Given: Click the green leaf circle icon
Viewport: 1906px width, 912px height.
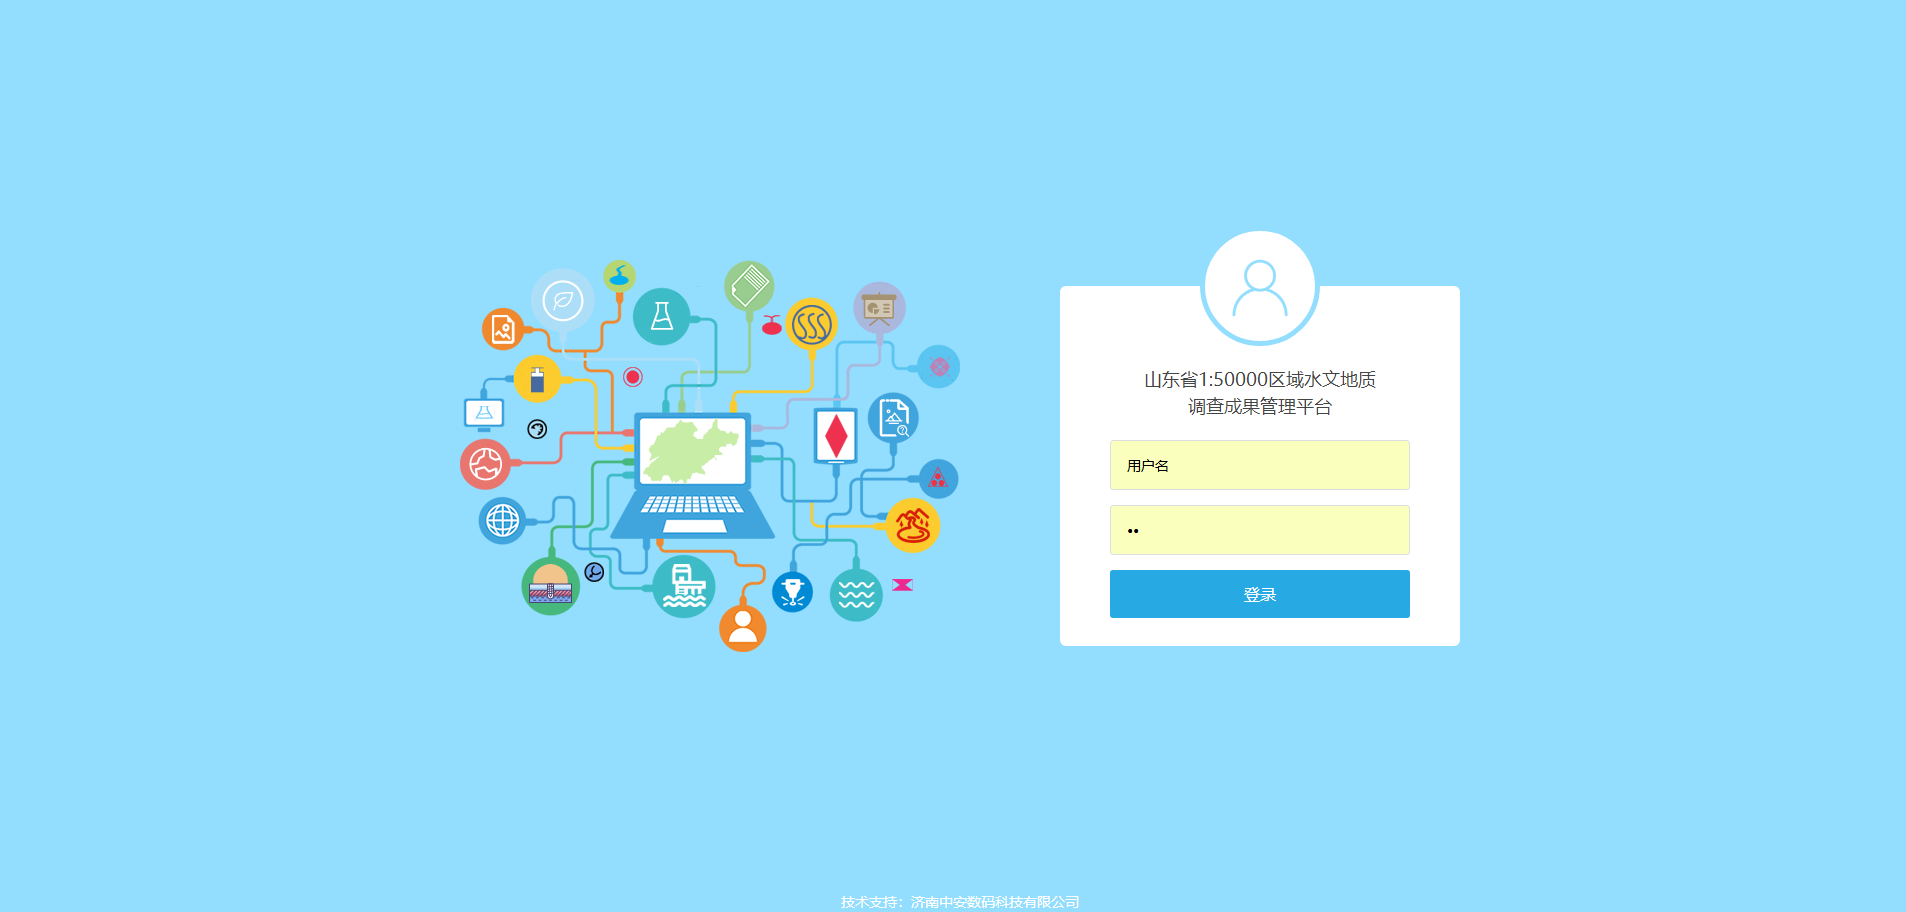Looking at the screenshot, I should tap(562, 299).
